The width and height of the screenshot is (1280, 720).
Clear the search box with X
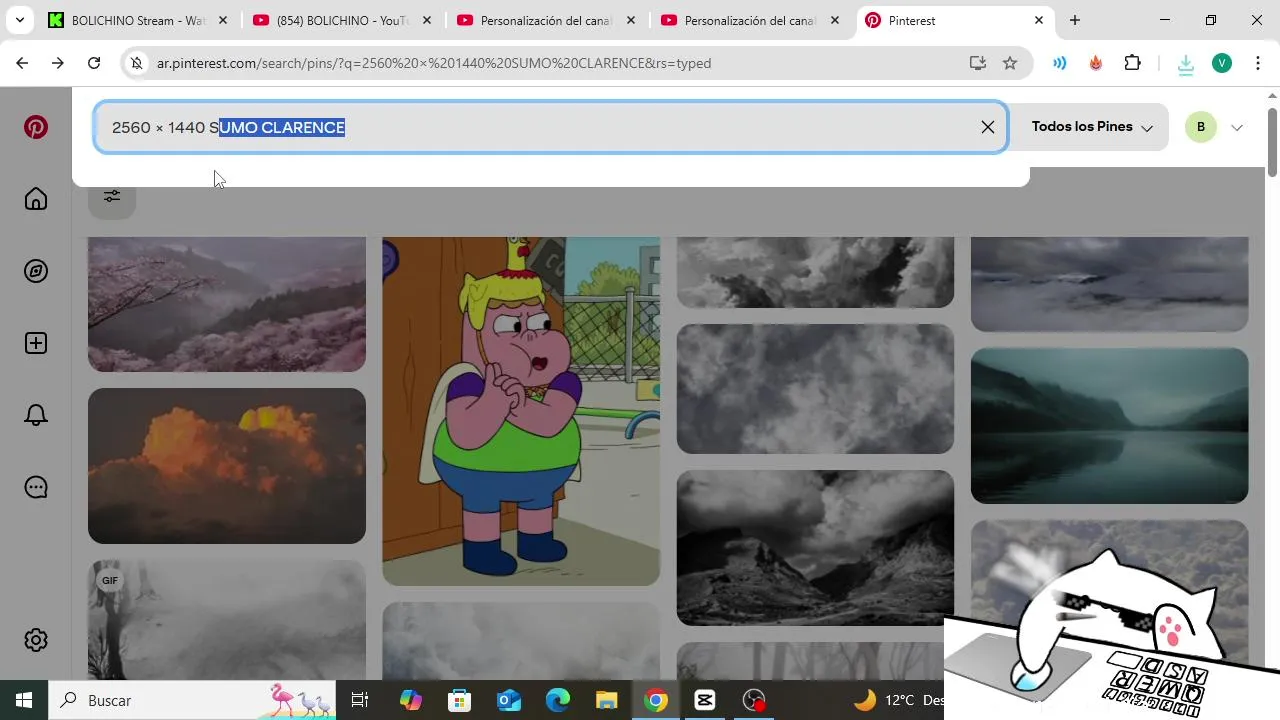coord(987,127)
